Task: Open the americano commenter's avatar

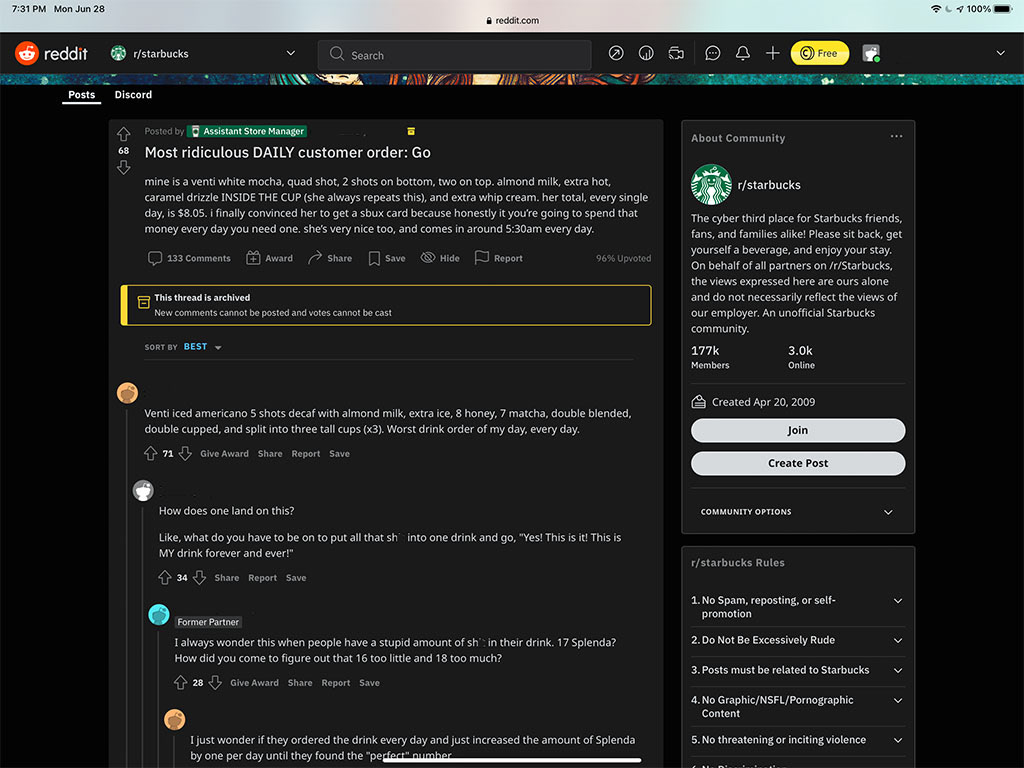Action: coord(127,393)
